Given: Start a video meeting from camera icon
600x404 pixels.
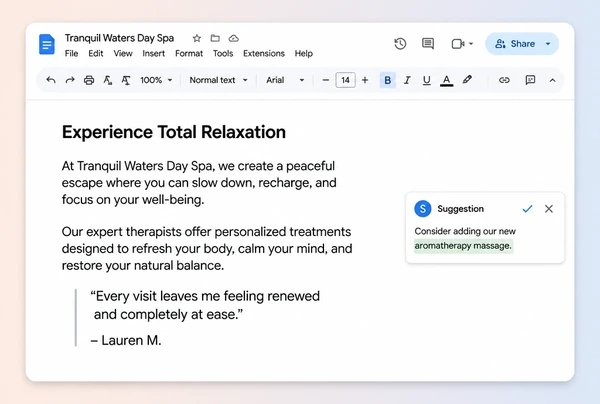Looking at the screenshot, I should [x=458, y=44].
